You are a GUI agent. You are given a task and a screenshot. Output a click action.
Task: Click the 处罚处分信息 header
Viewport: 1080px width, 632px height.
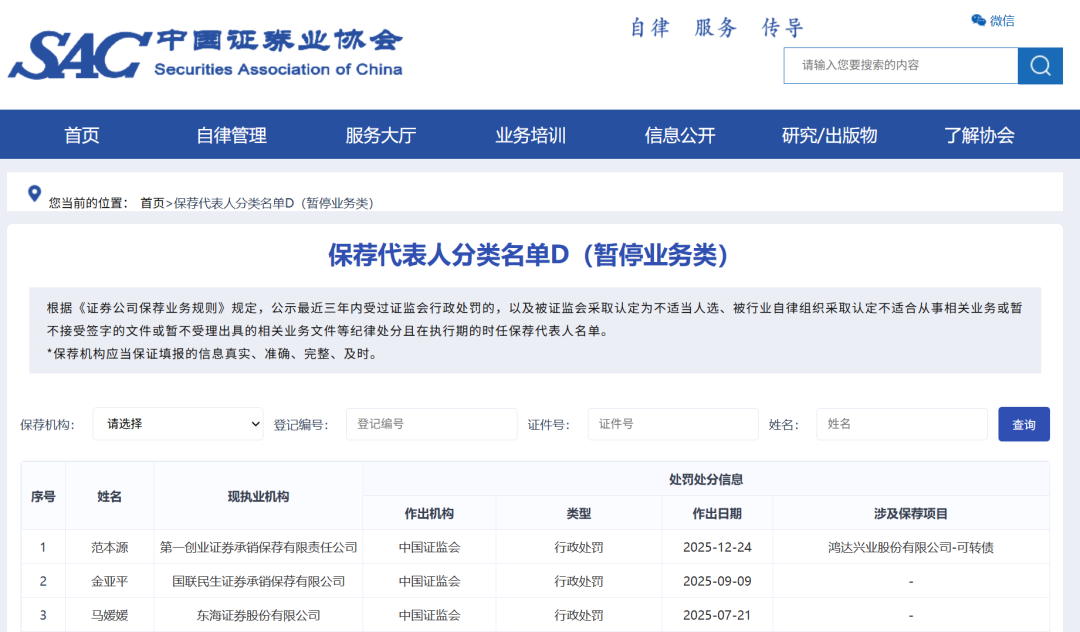(x=706, y=479)
